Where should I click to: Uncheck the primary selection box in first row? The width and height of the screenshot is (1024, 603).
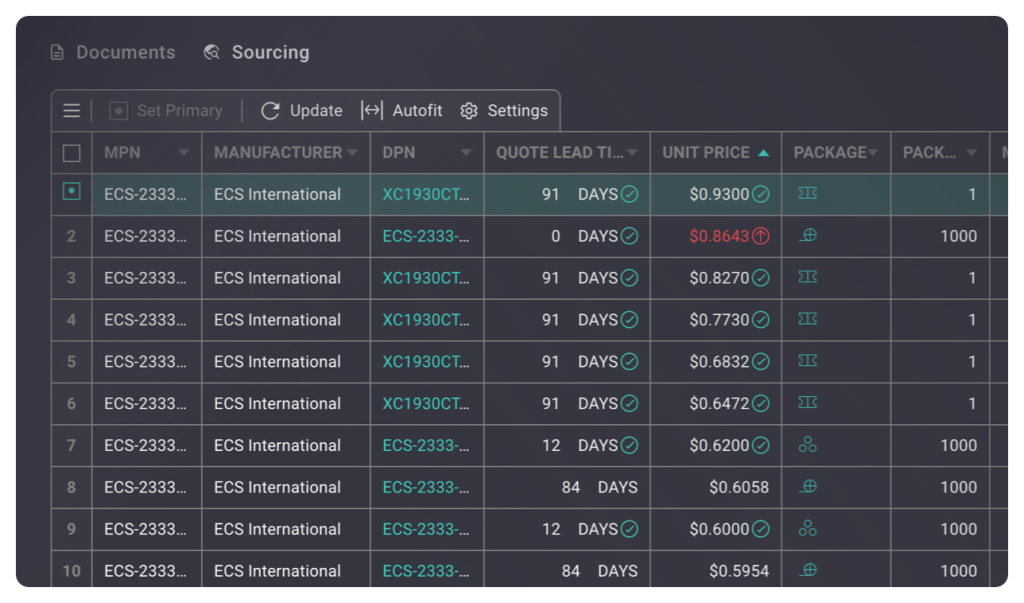click(x=72, y=191)
